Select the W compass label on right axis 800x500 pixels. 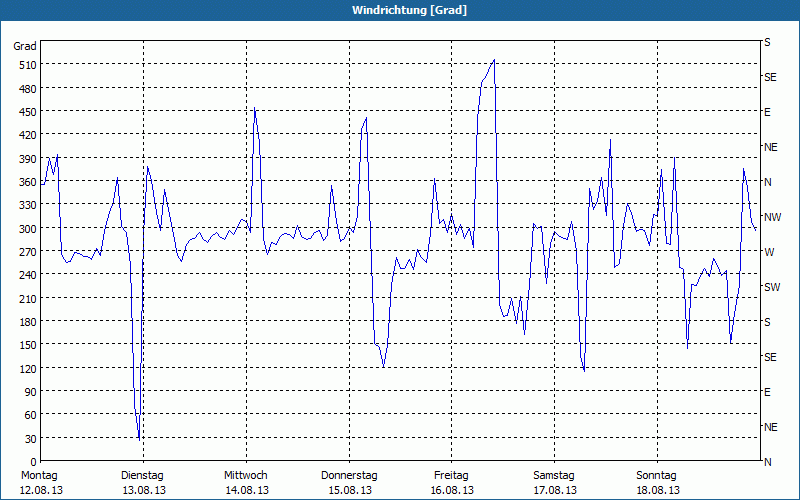click(769, 252)
